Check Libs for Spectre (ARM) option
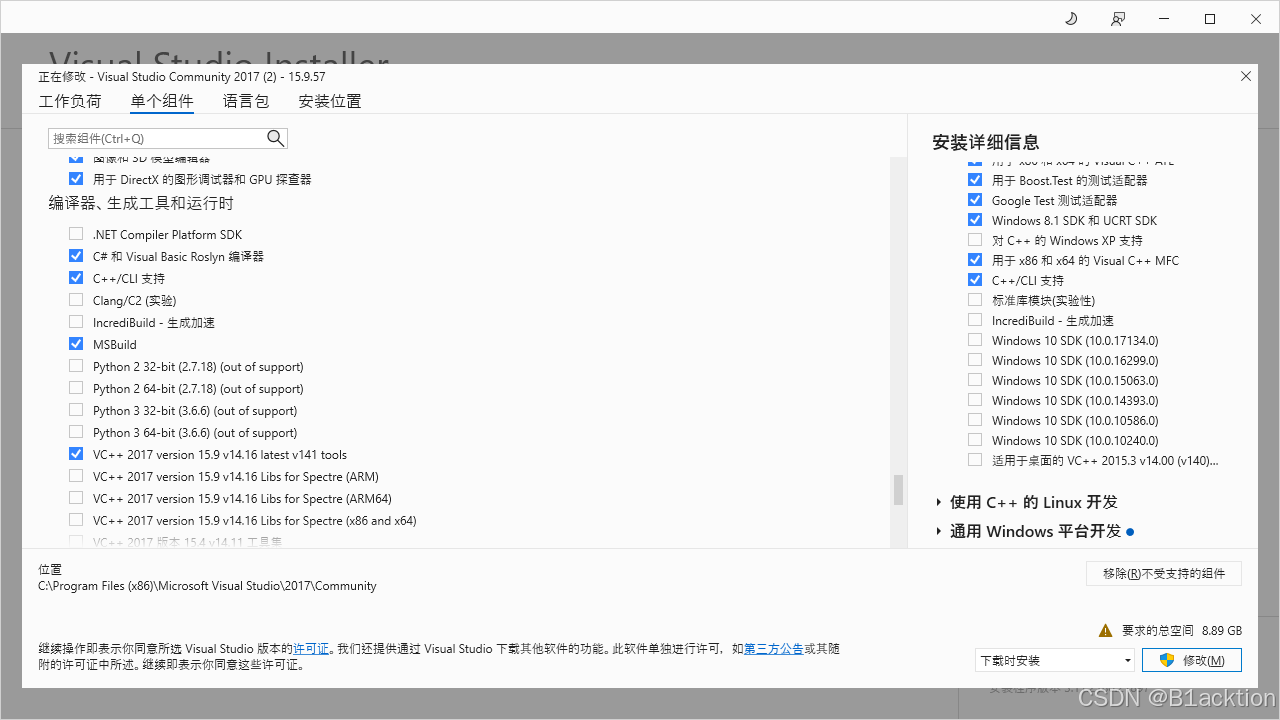1280x720 pixels. (76, 476)
